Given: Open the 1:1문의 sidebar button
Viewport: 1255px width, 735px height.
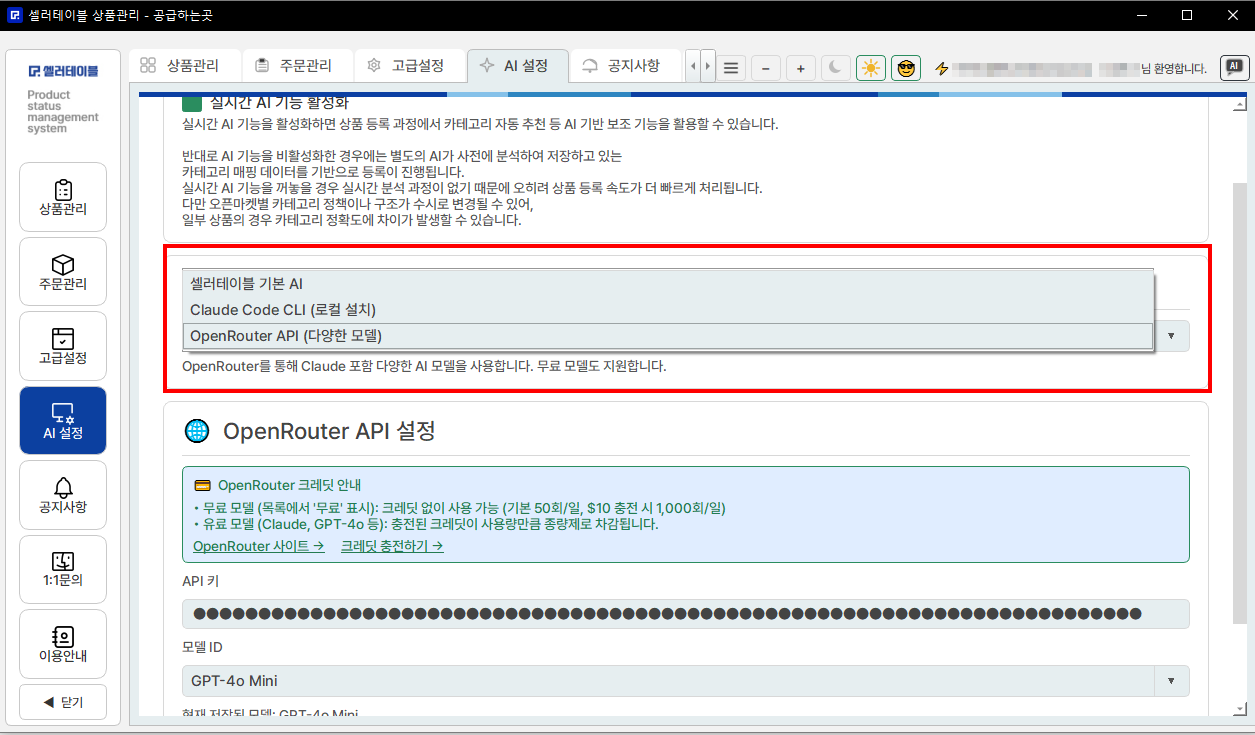Looking at the screenshot, I should click(63, 569).
